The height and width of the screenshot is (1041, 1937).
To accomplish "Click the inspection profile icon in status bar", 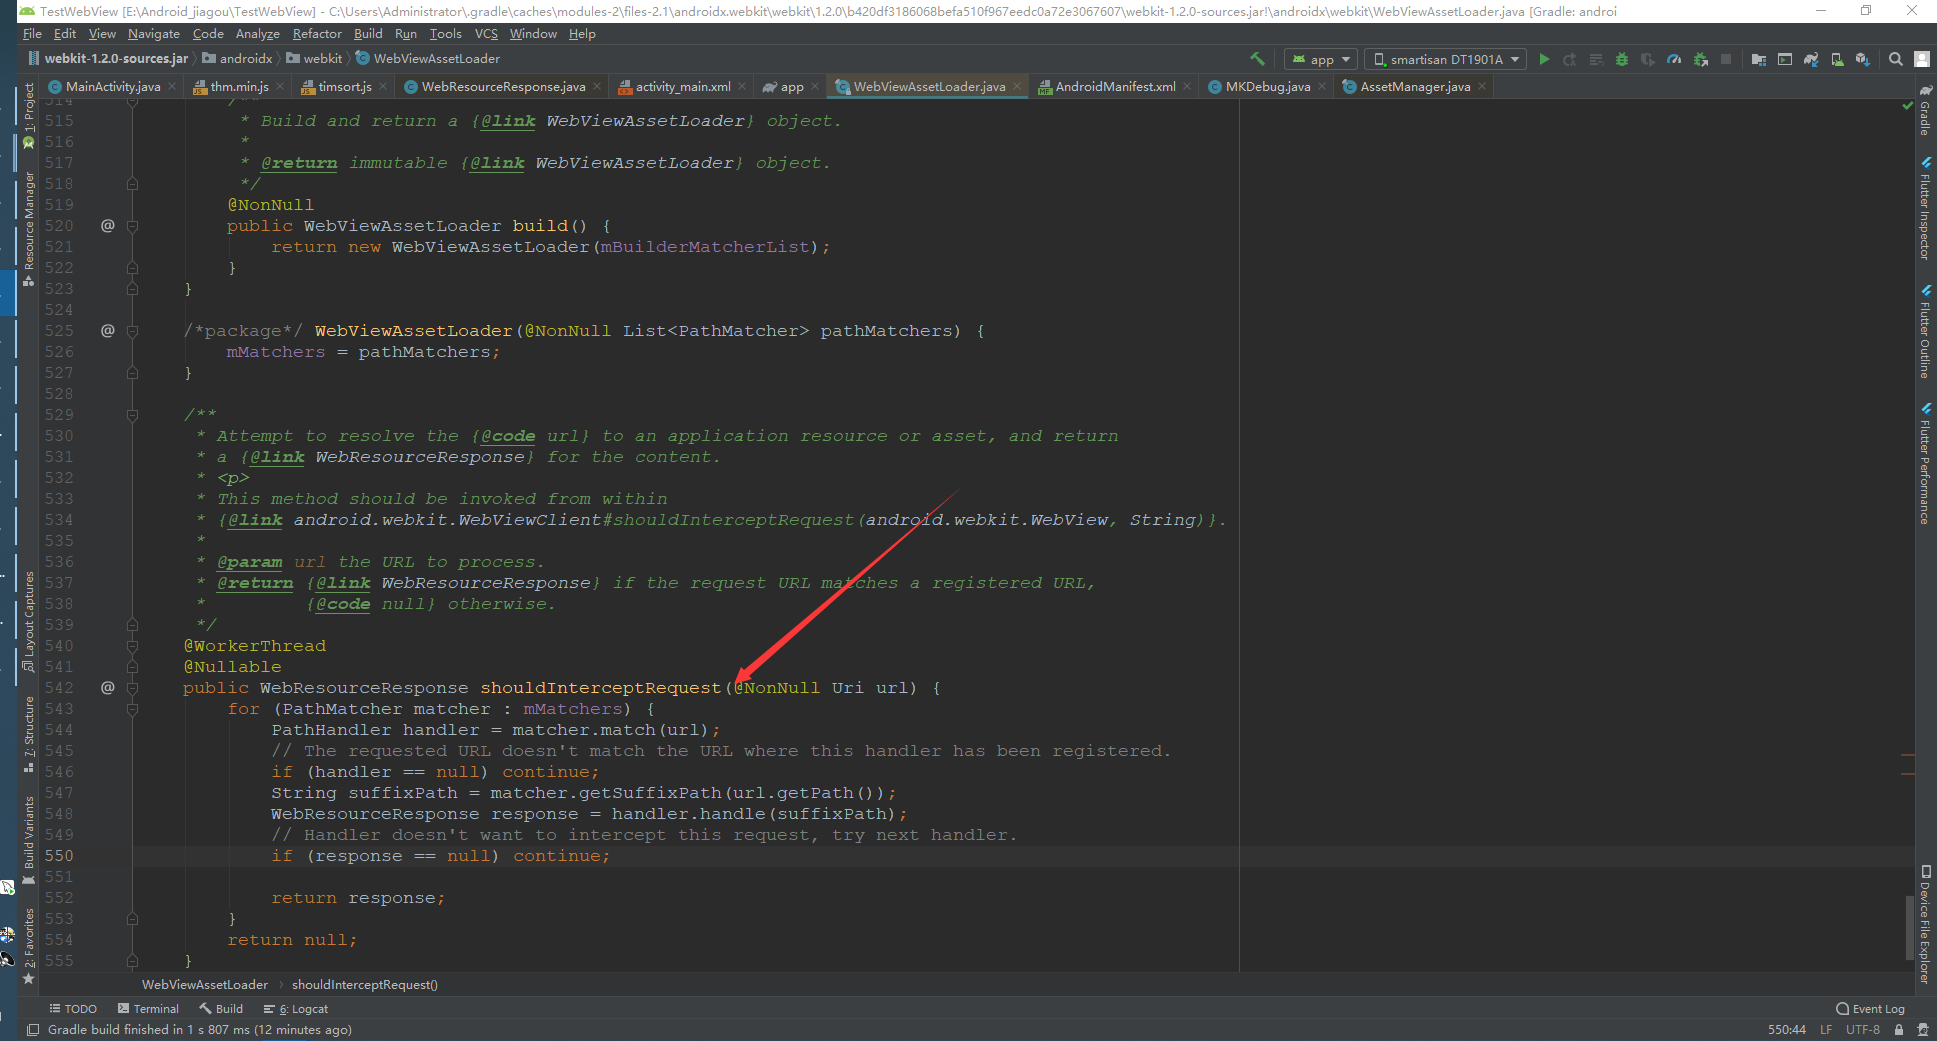I will 1922,1030.
